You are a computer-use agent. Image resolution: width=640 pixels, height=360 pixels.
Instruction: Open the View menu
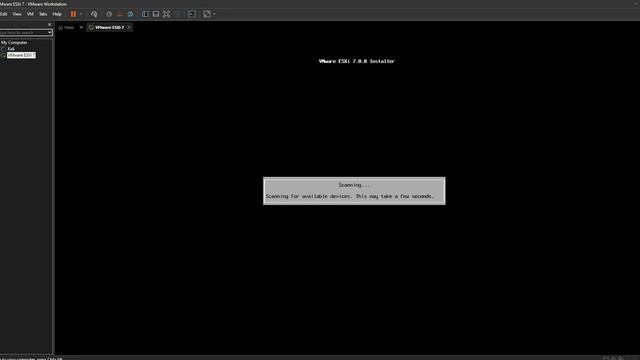pos(17,14)
